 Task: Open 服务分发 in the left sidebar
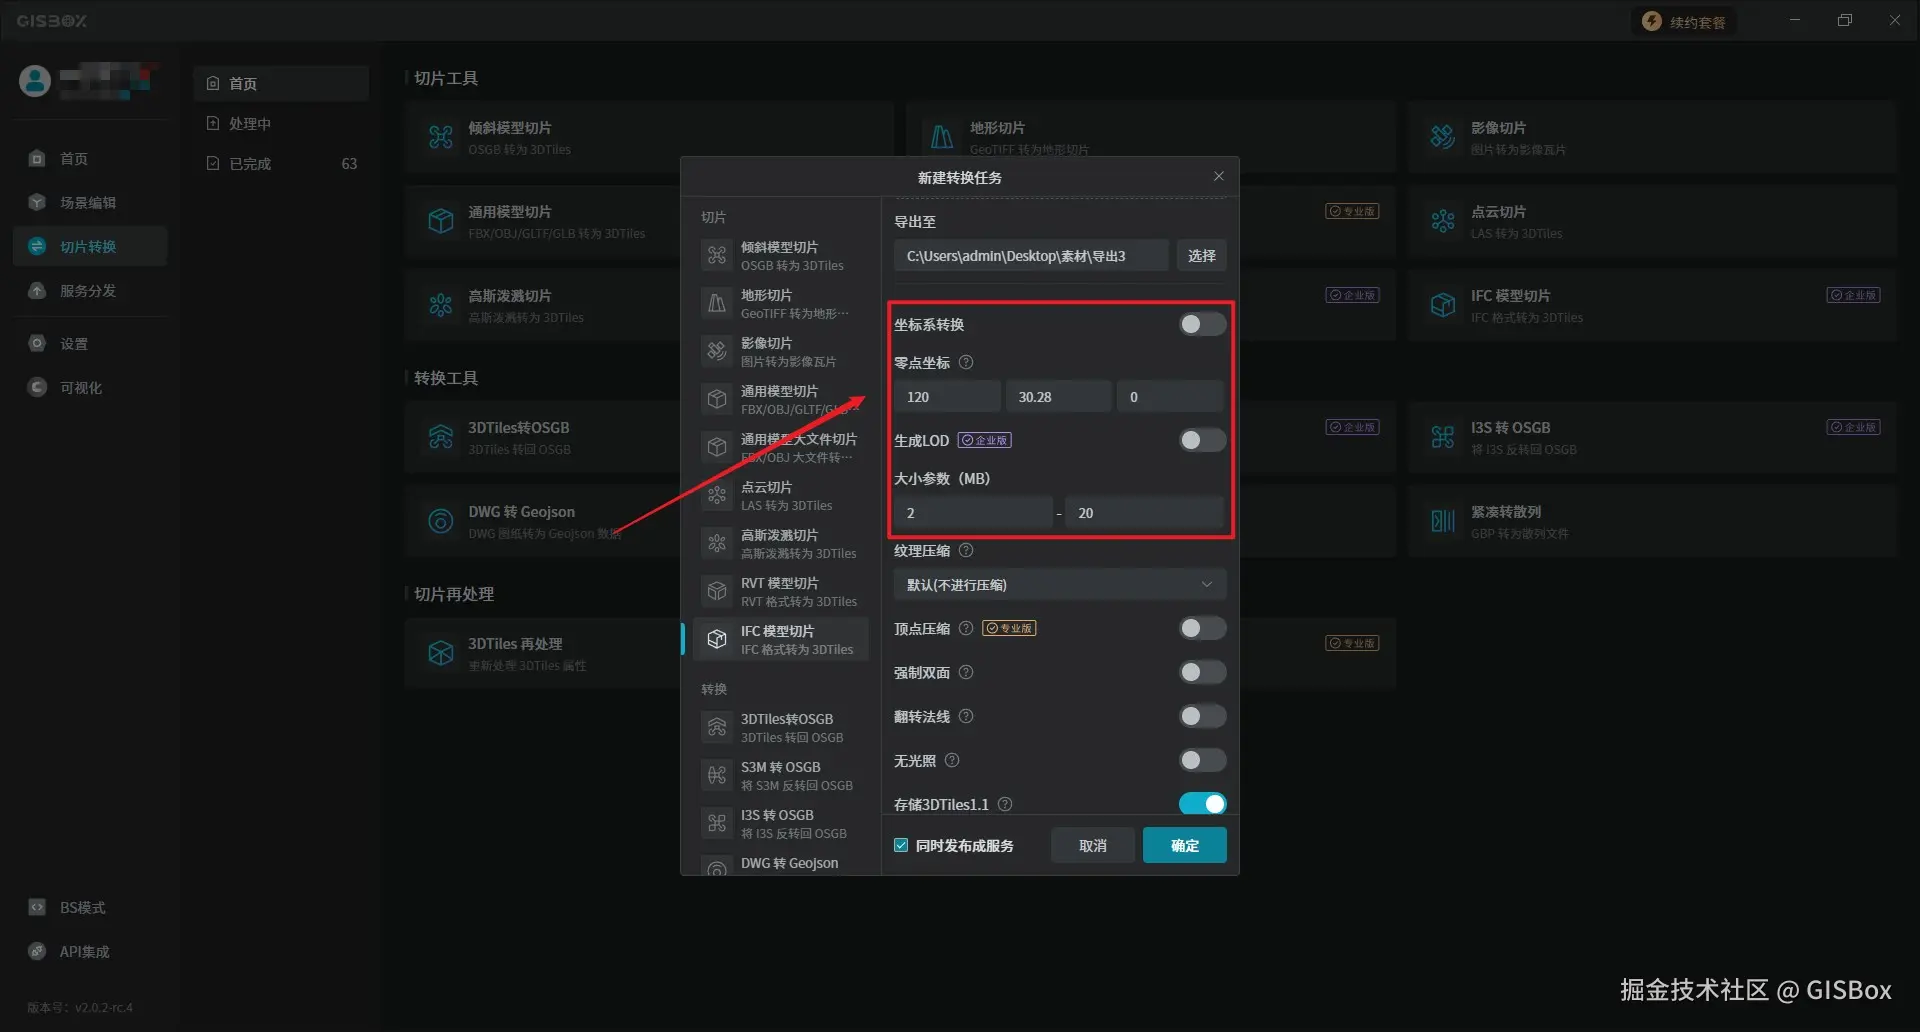click(x=90, y=290)
